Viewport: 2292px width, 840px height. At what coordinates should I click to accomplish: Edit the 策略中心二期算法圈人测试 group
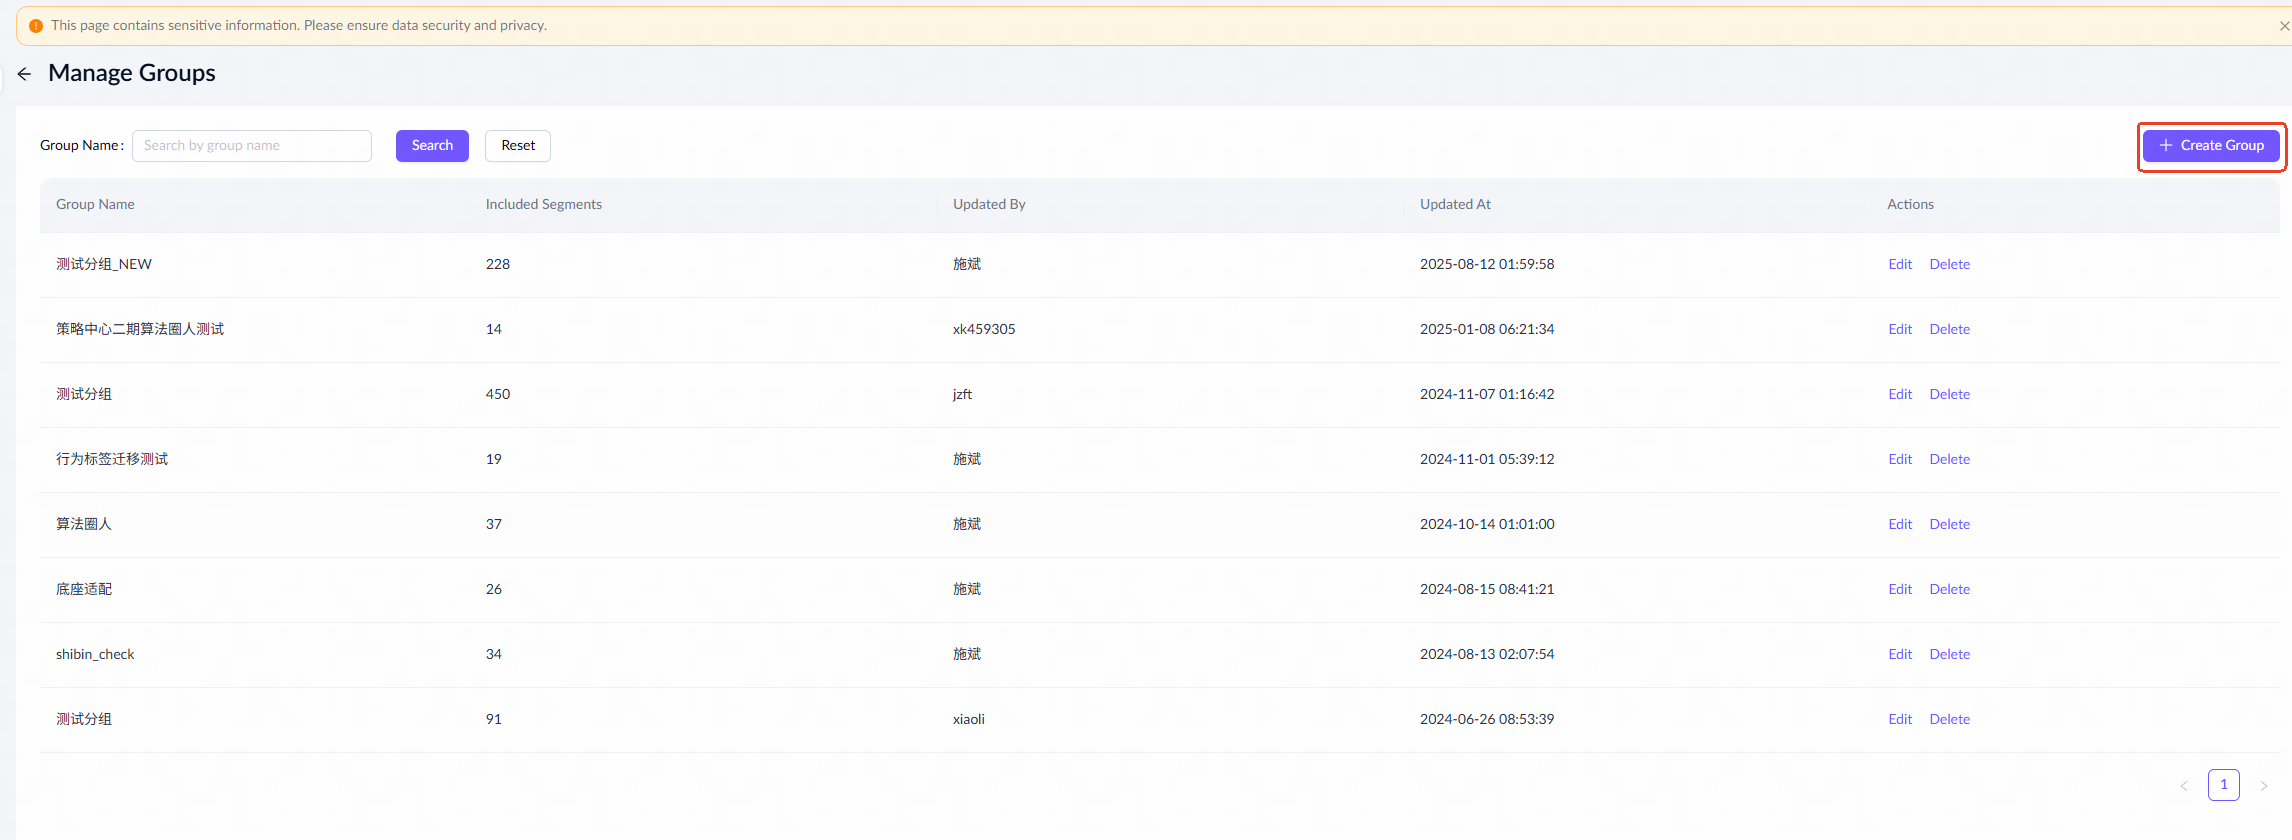coord(1899,330)
